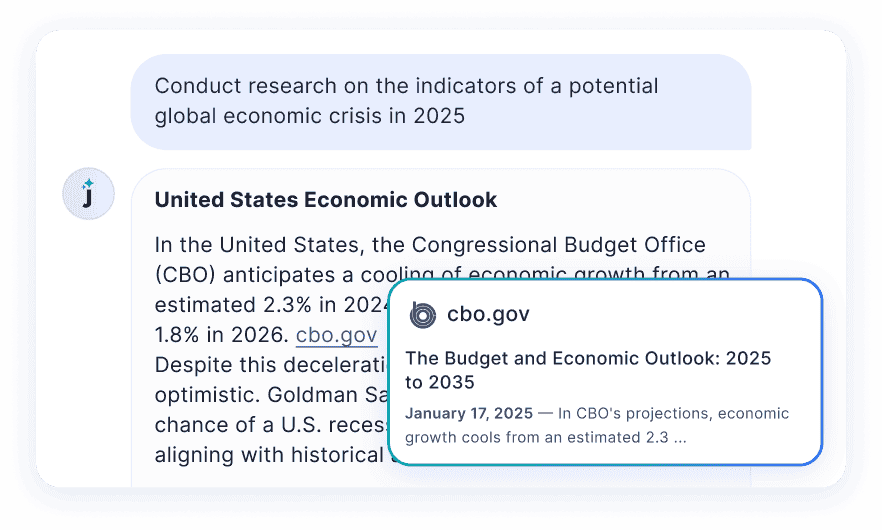This screenshot has height=530, width=882.
Task: Click the "optimistic. Goldman" text in the response
Action: pyautogui.click(x=271, y=395)
